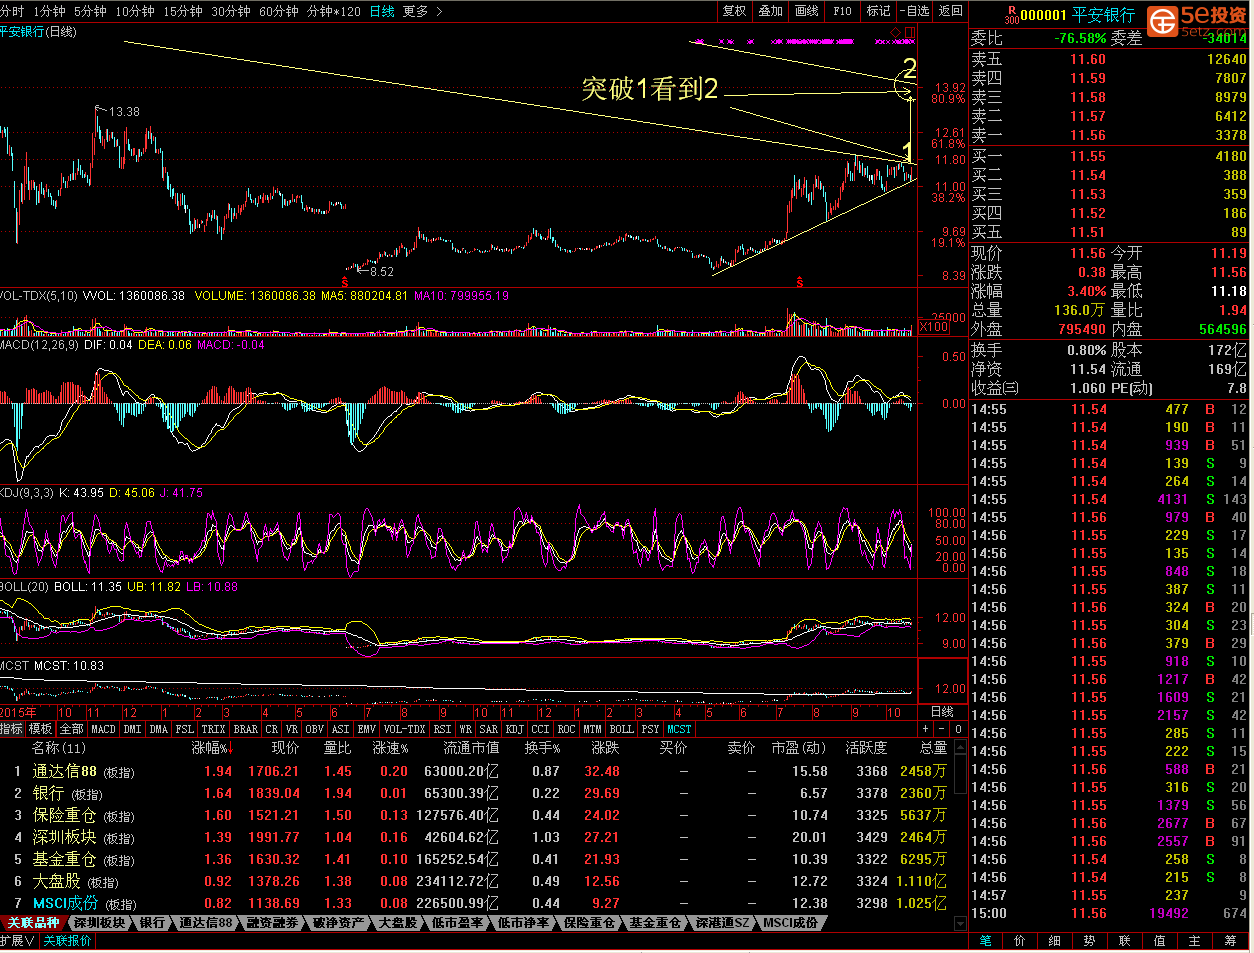Switch to 笔 tick view tab

[x=986, y=941]
